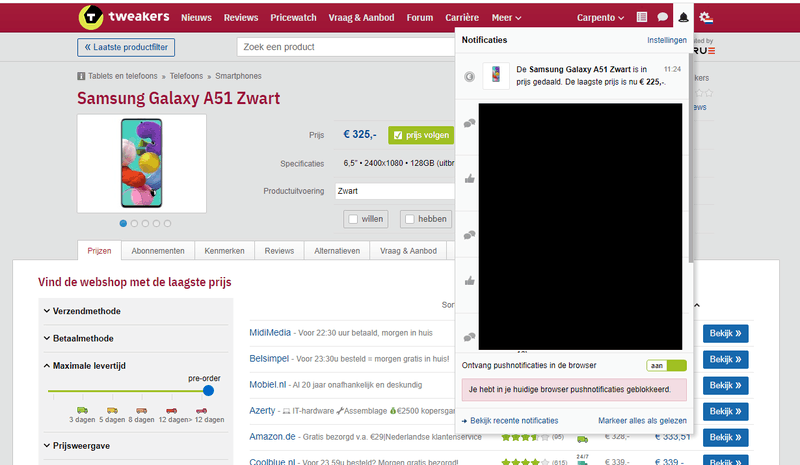Open the product Reviews tab
This screenshot has height=465, width=800.
[279, 251]
